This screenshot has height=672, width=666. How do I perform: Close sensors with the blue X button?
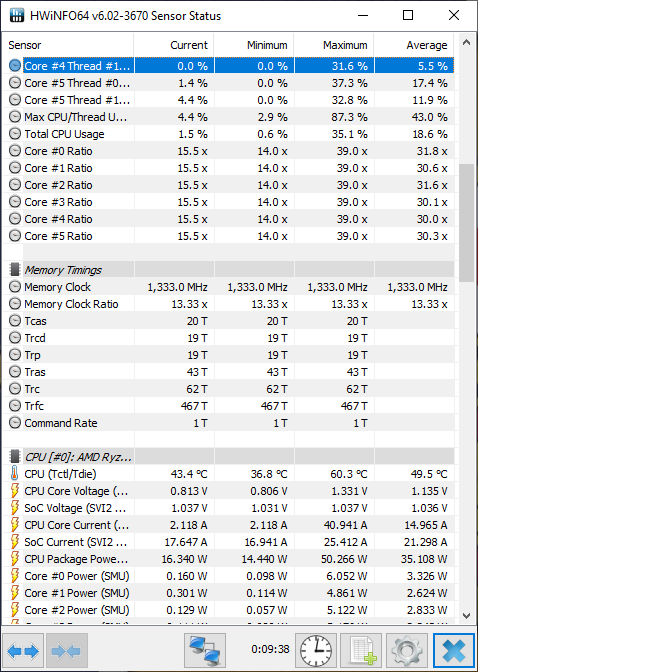click(x=453, y=651)
